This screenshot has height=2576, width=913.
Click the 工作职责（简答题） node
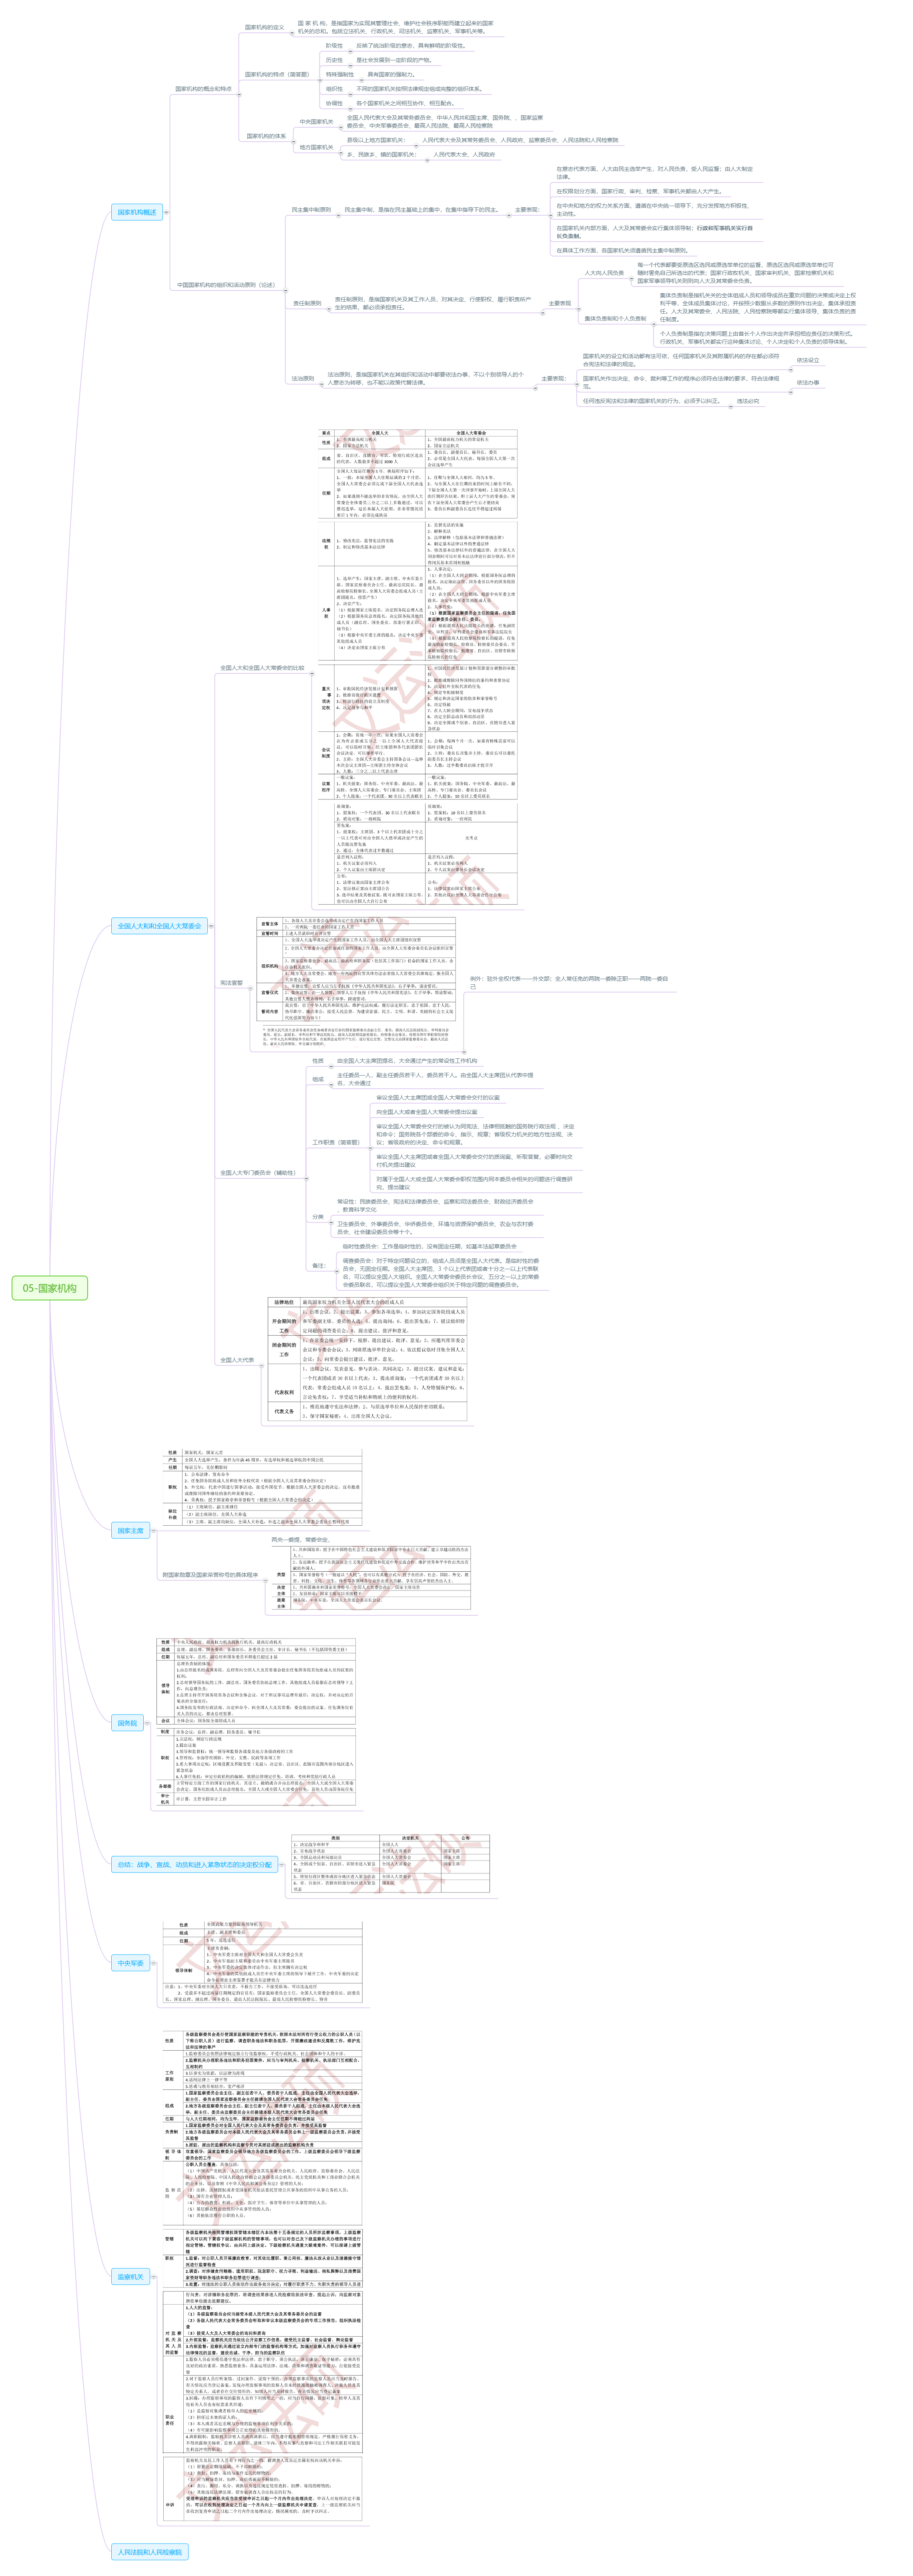click(x=337, y=1142)
